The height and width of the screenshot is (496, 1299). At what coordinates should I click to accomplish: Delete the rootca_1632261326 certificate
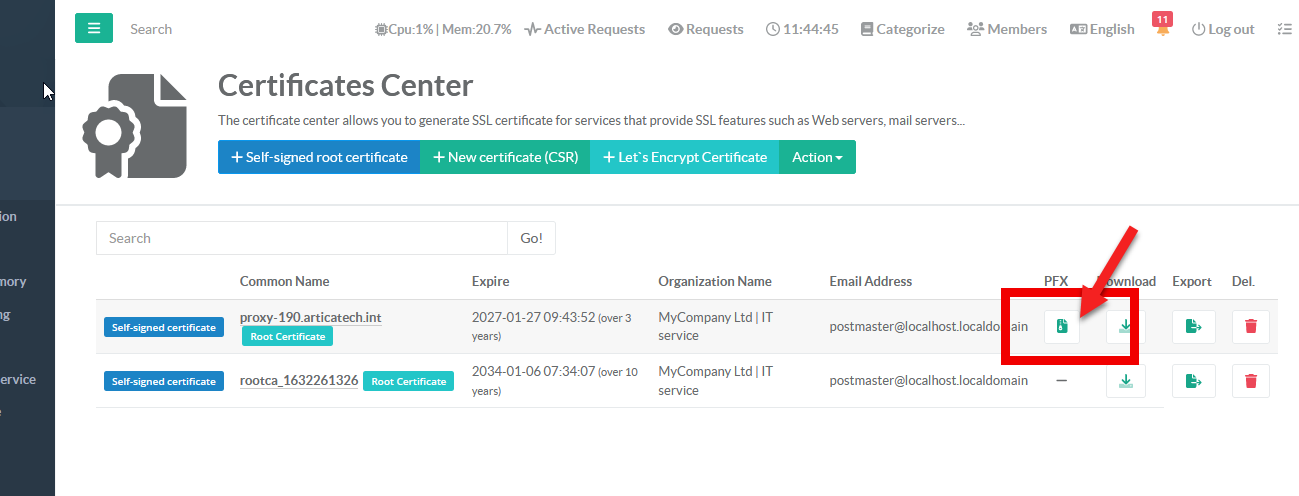coord(1250,381)
